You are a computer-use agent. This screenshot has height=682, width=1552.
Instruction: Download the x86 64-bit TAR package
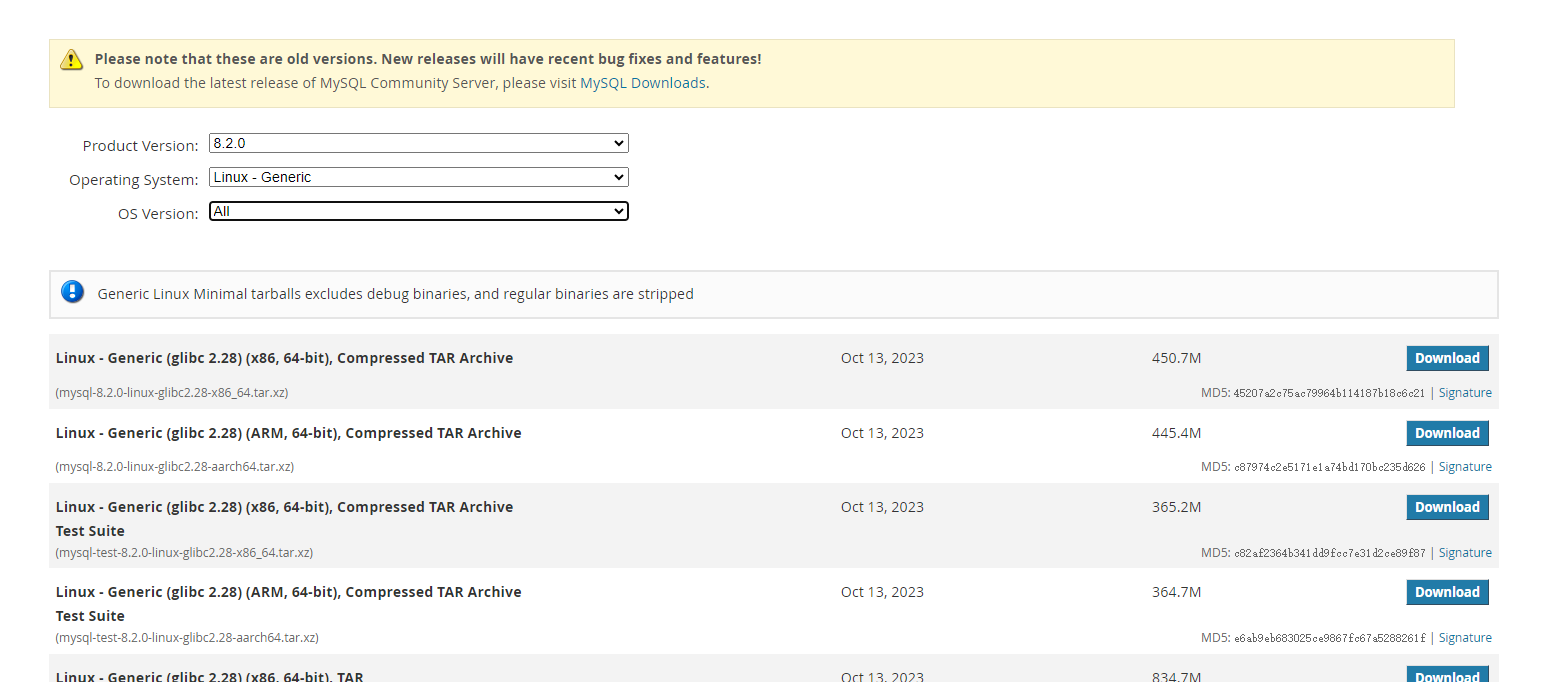pos(1447,675)
